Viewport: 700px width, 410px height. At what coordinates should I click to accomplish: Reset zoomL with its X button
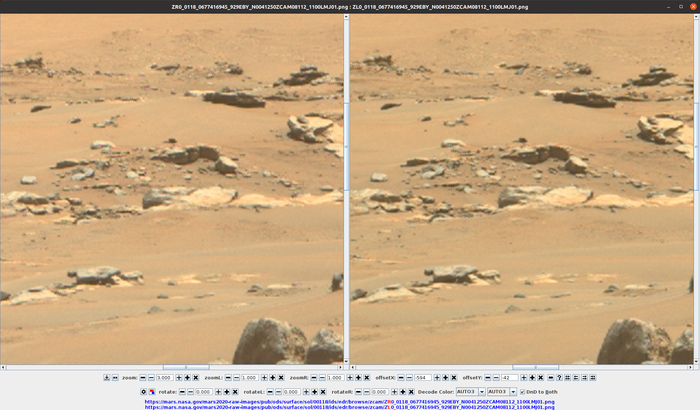pos(281,378)
